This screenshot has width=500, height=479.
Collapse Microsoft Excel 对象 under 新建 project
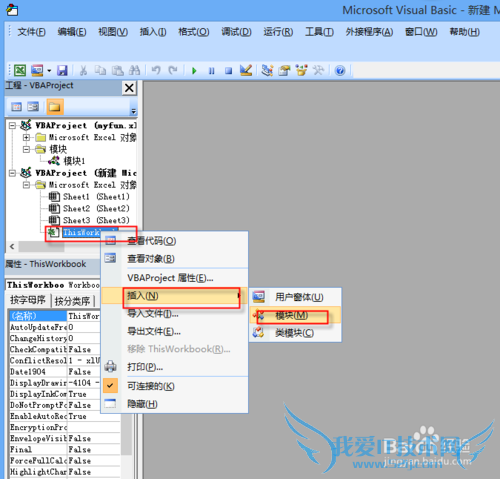pos(26,185)
